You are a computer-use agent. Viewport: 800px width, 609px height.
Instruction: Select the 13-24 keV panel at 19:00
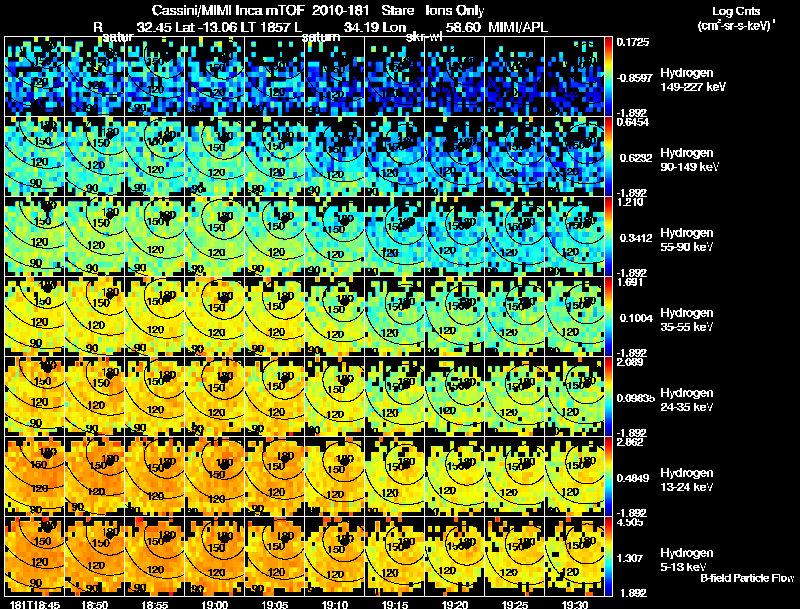pos(215,477)
